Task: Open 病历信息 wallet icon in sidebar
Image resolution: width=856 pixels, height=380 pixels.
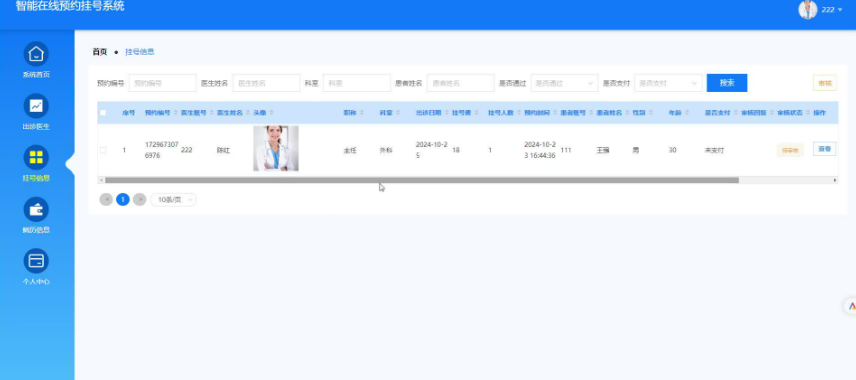Action: [36, 210]
